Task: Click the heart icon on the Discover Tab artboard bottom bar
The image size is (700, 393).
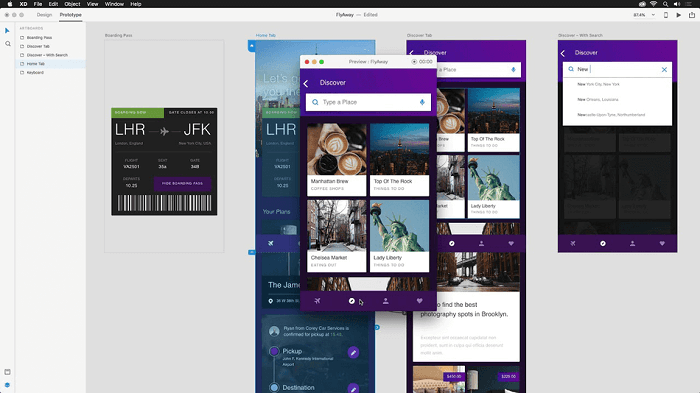Action: 511,243
